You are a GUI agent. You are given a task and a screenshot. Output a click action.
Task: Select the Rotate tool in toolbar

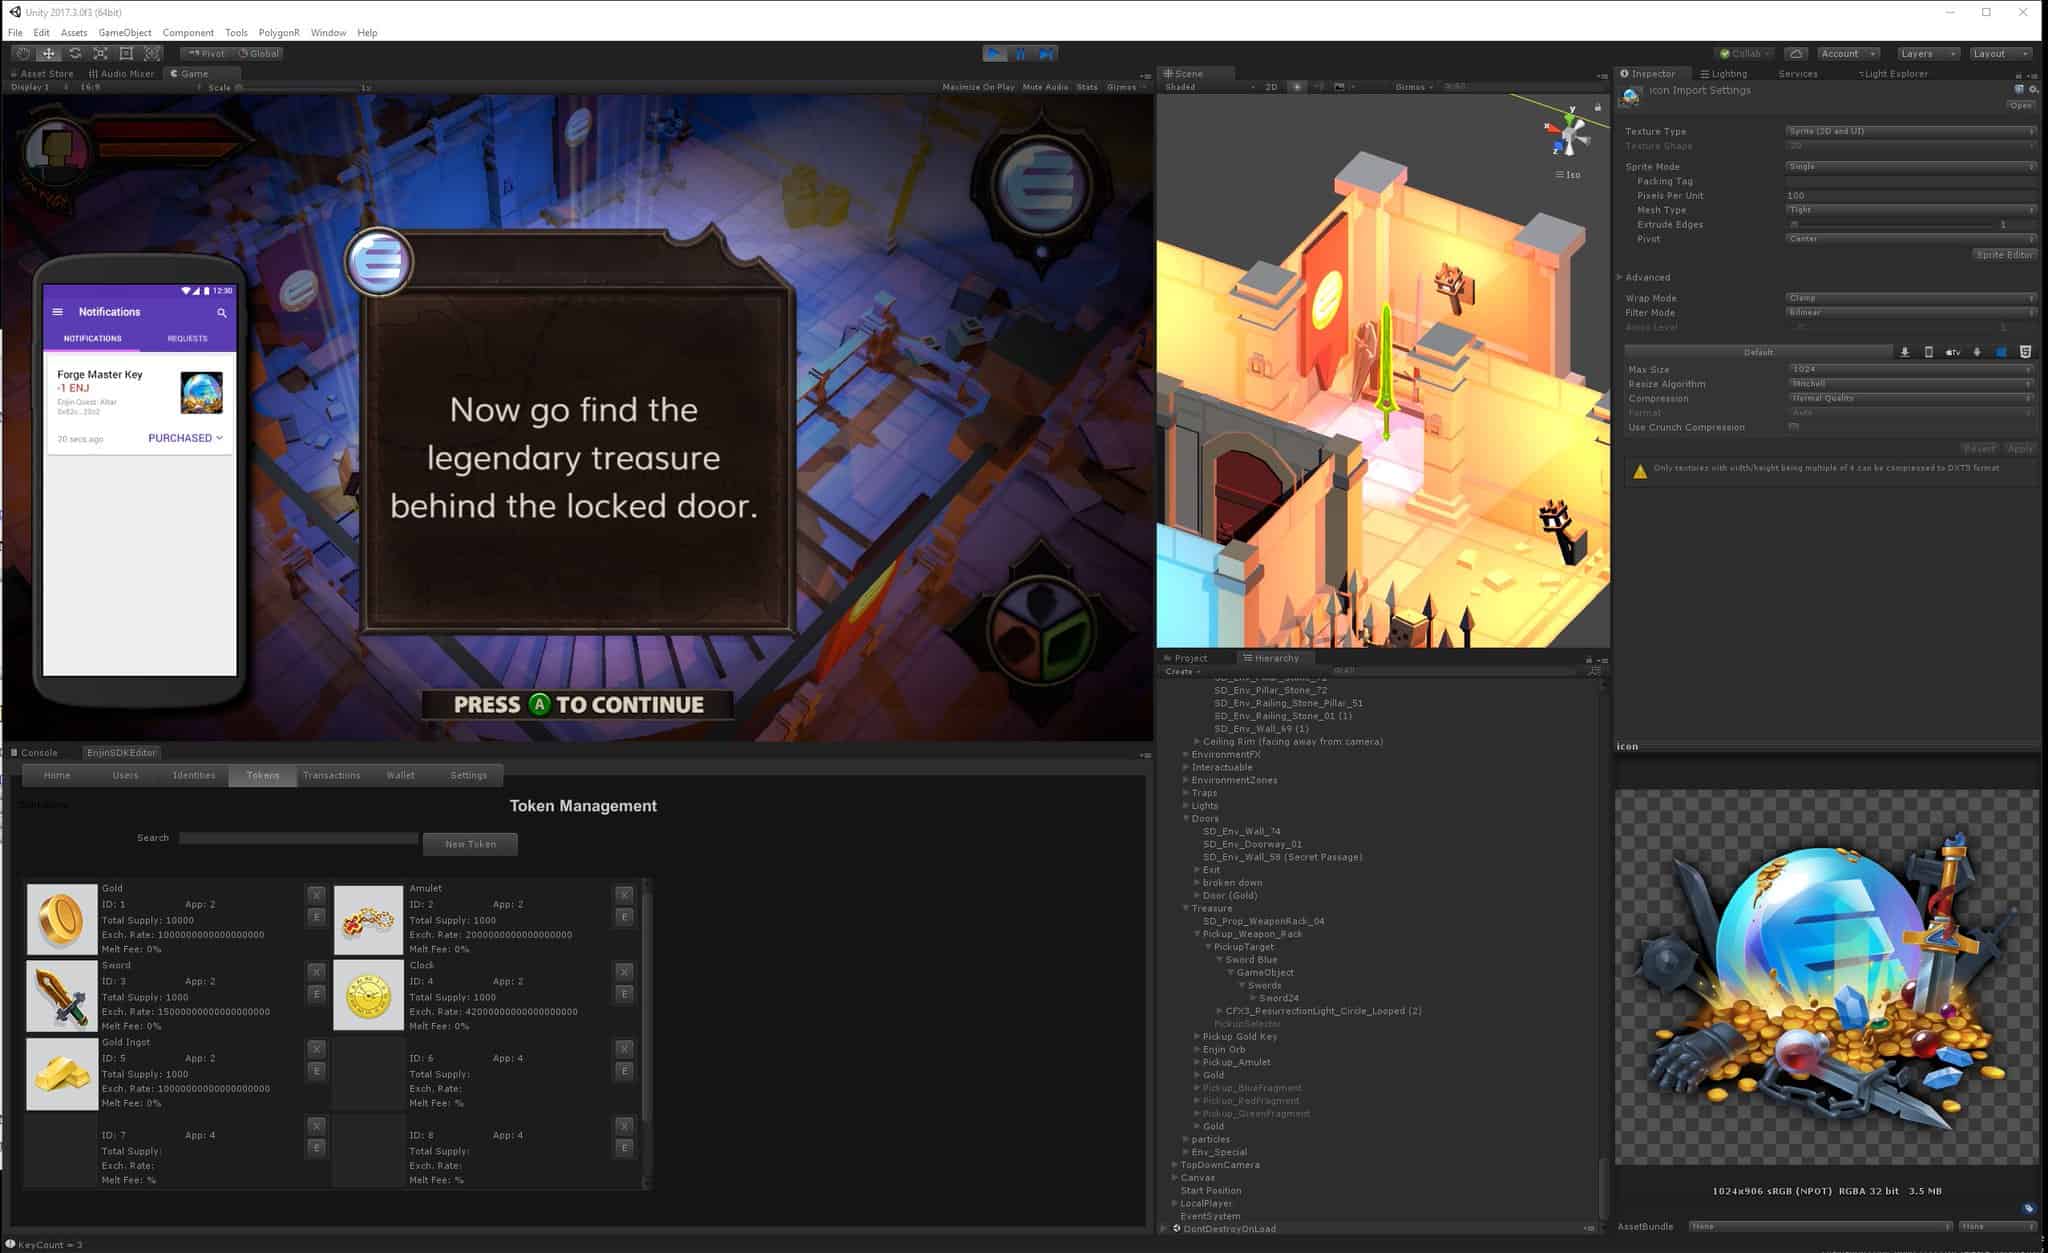[x=74, y=54]
